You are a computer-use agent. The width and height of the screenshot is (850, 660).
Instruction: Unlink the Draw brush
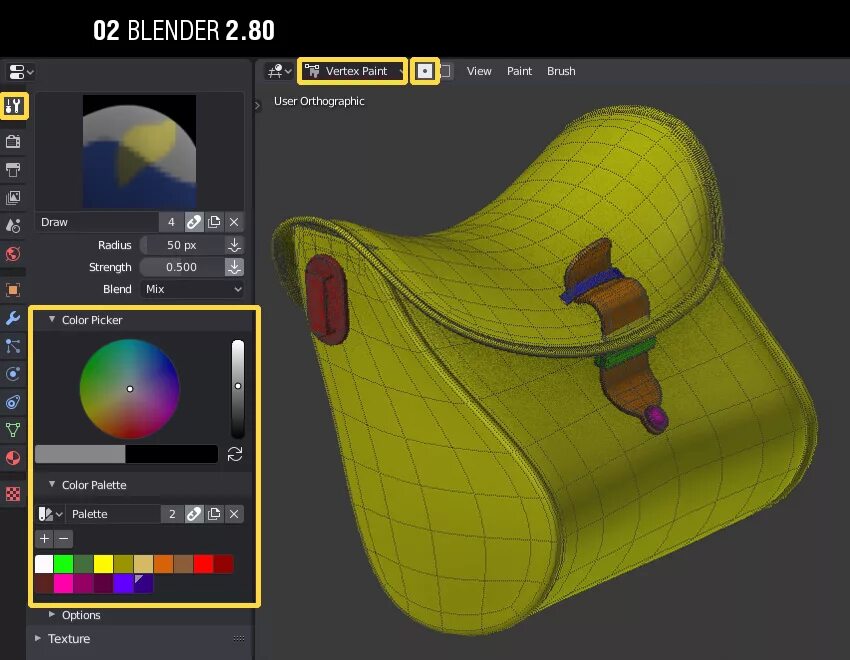point(234,222)
